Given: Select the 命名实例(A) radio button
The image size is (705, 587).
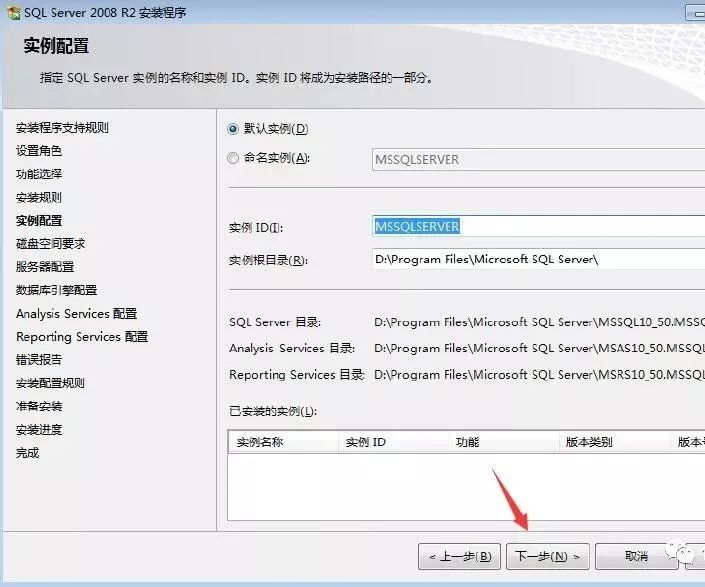Looking at the screenshot, I should pos(232,158).
